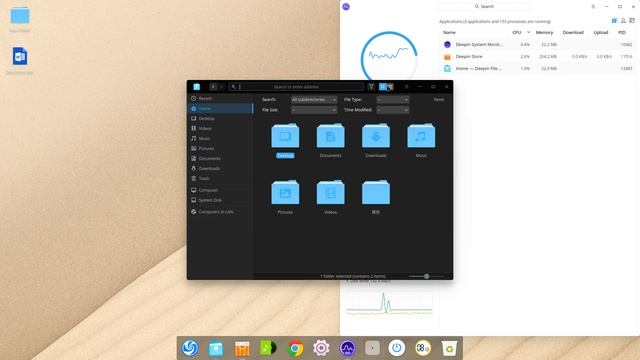Viewport: 640px width, 360px height.
Task: Click the file manager app logo icon
Action: point(196,87)
